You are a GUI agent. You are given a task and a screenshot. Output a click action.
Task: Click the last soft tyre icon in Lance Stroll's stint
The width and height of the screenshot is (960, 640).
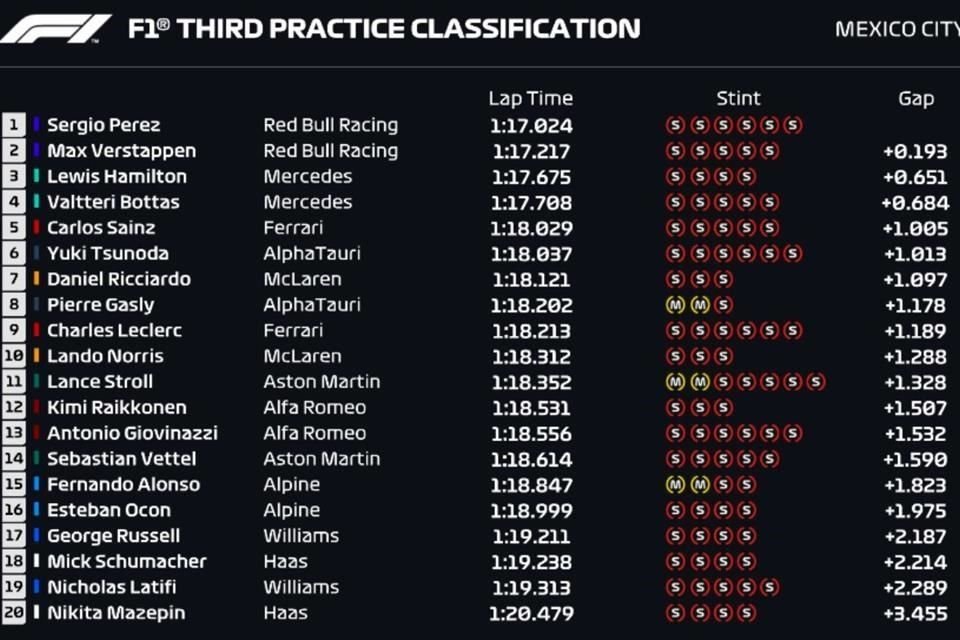click(x=816, y=382)
